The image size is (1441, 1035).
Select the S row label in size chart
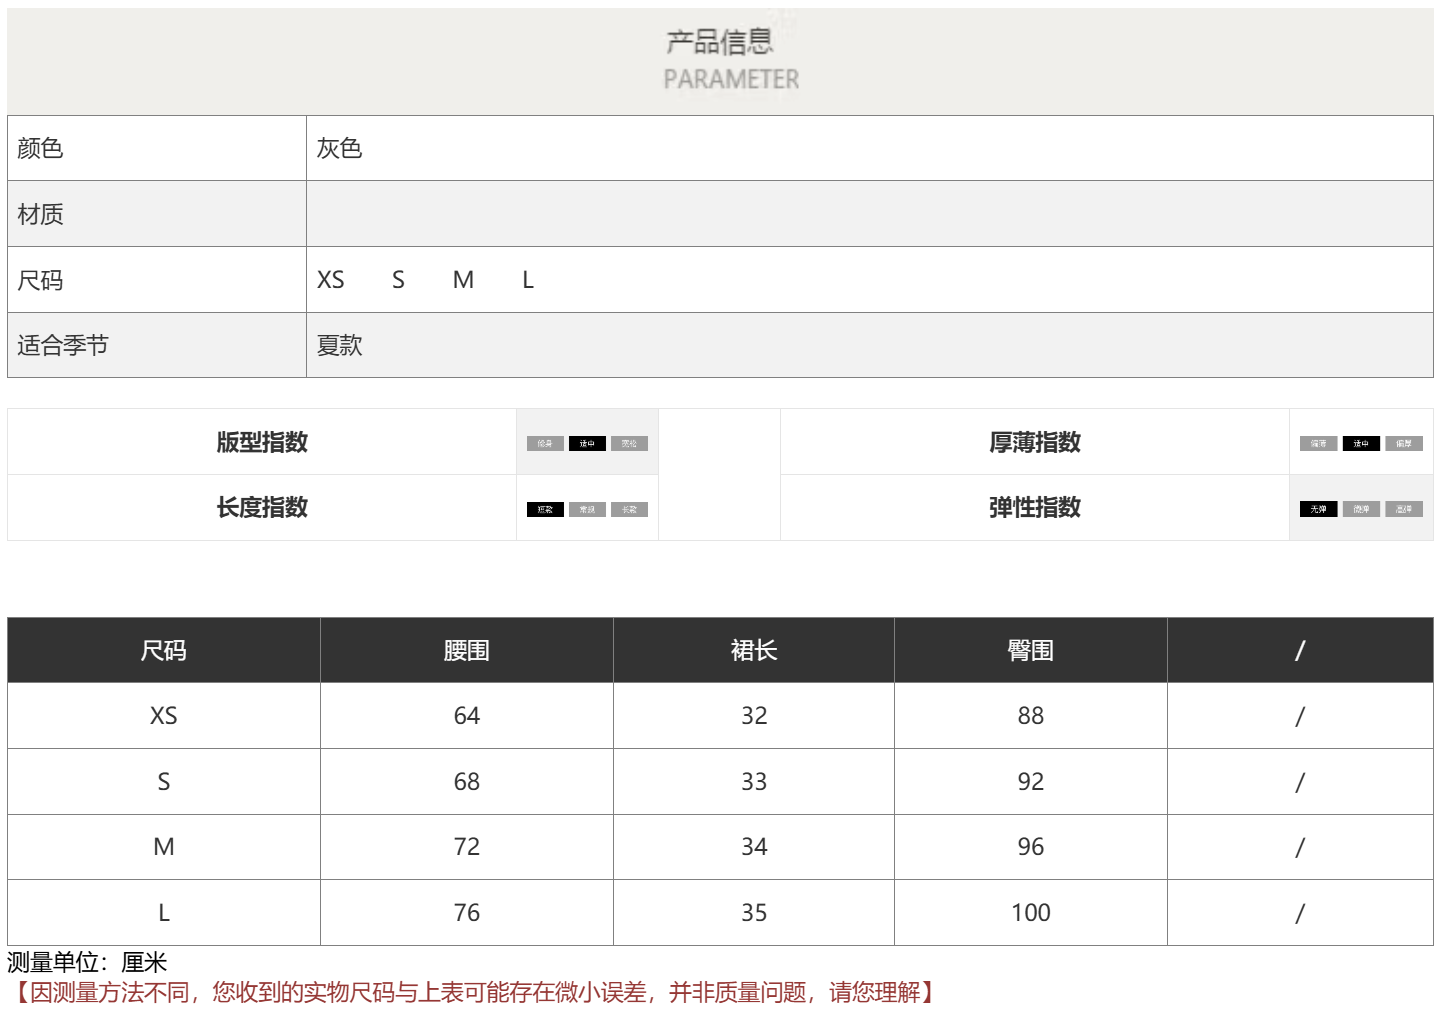(164, 782)
